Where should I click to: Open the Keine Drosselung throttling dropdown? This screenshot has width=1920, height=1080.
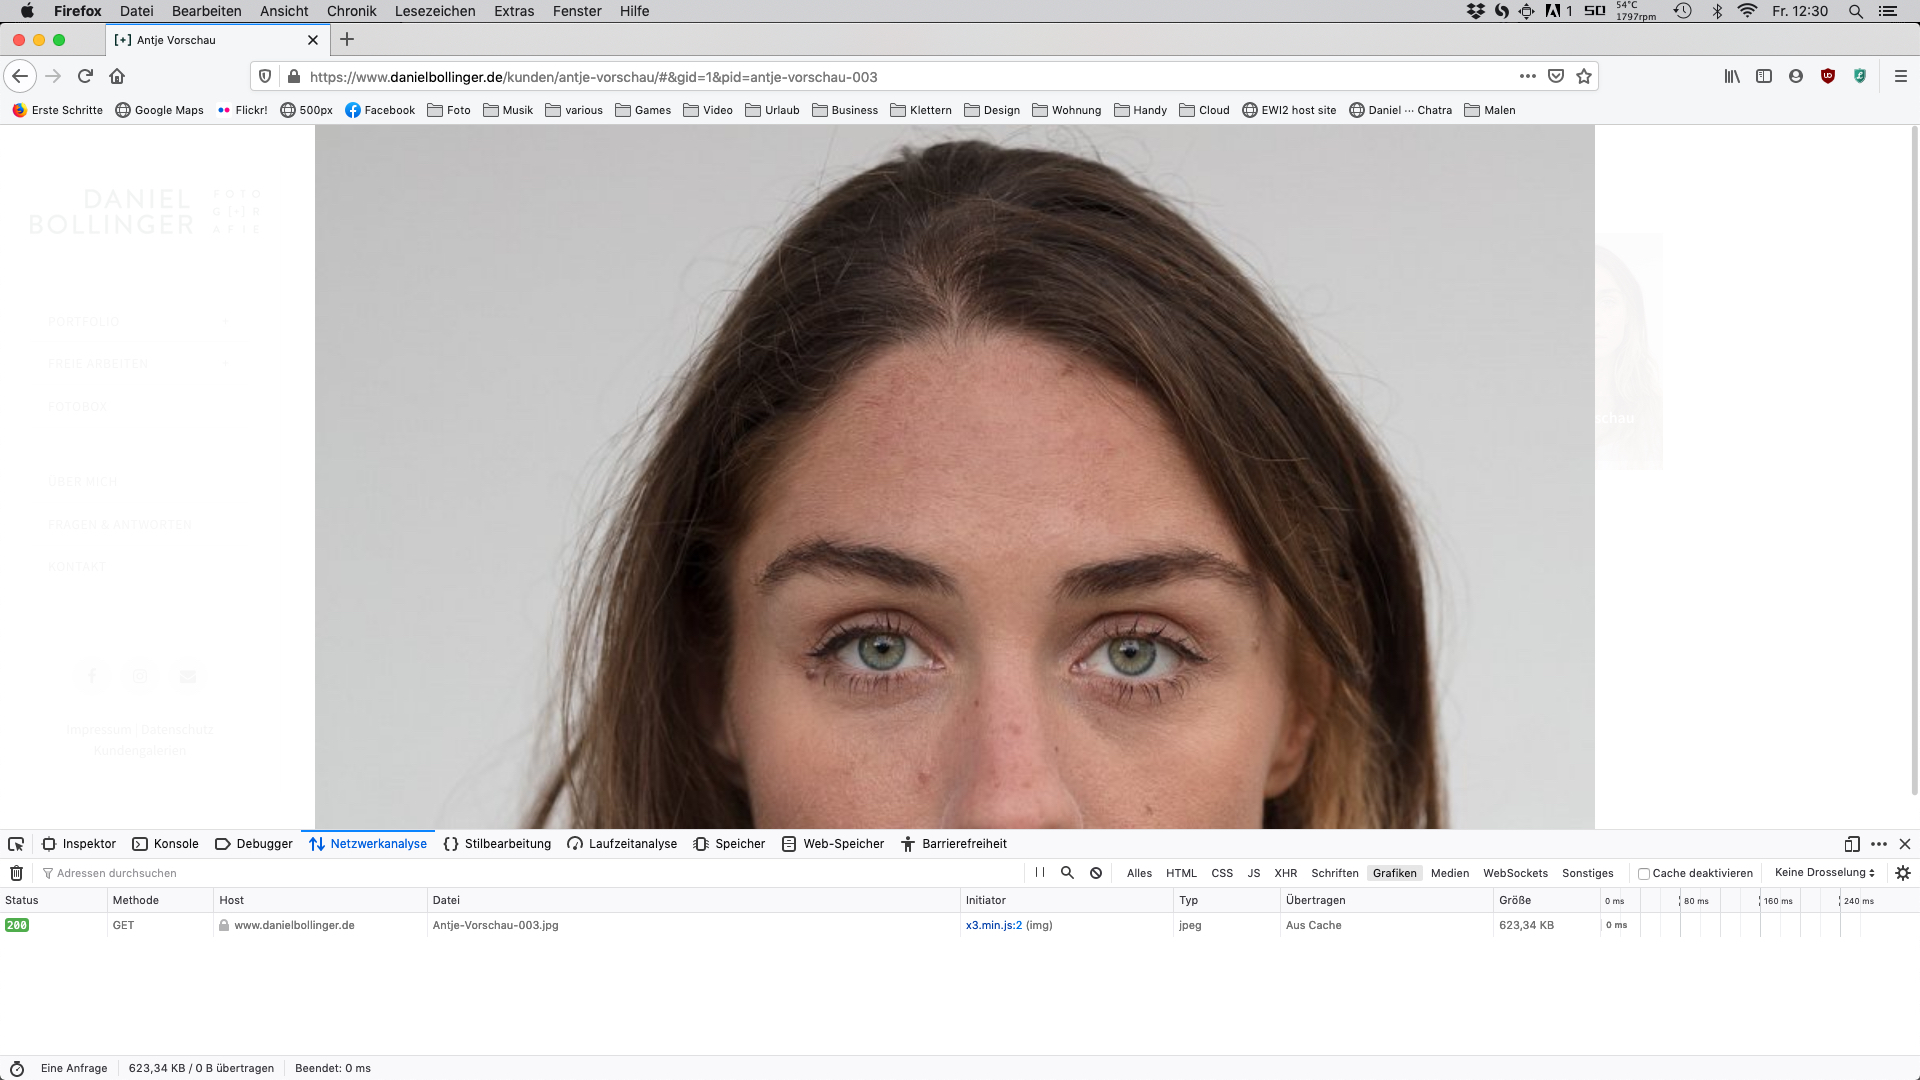[1824, 873]
